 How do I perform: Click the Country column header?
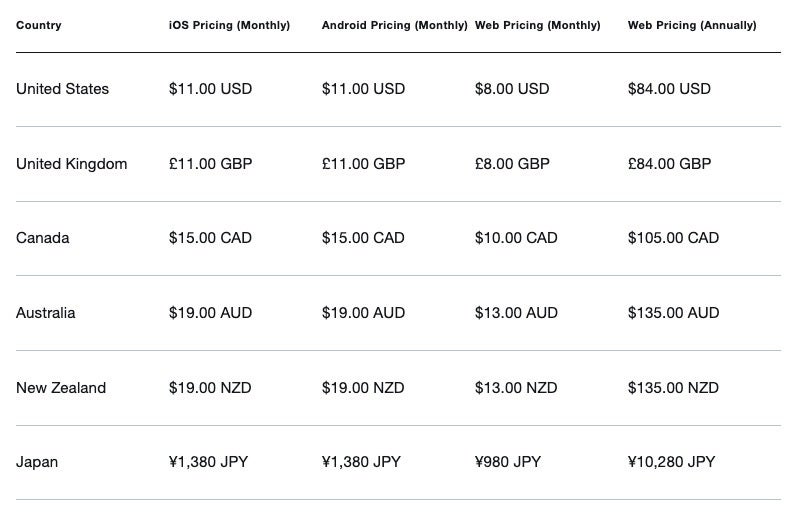click(39, 25)
